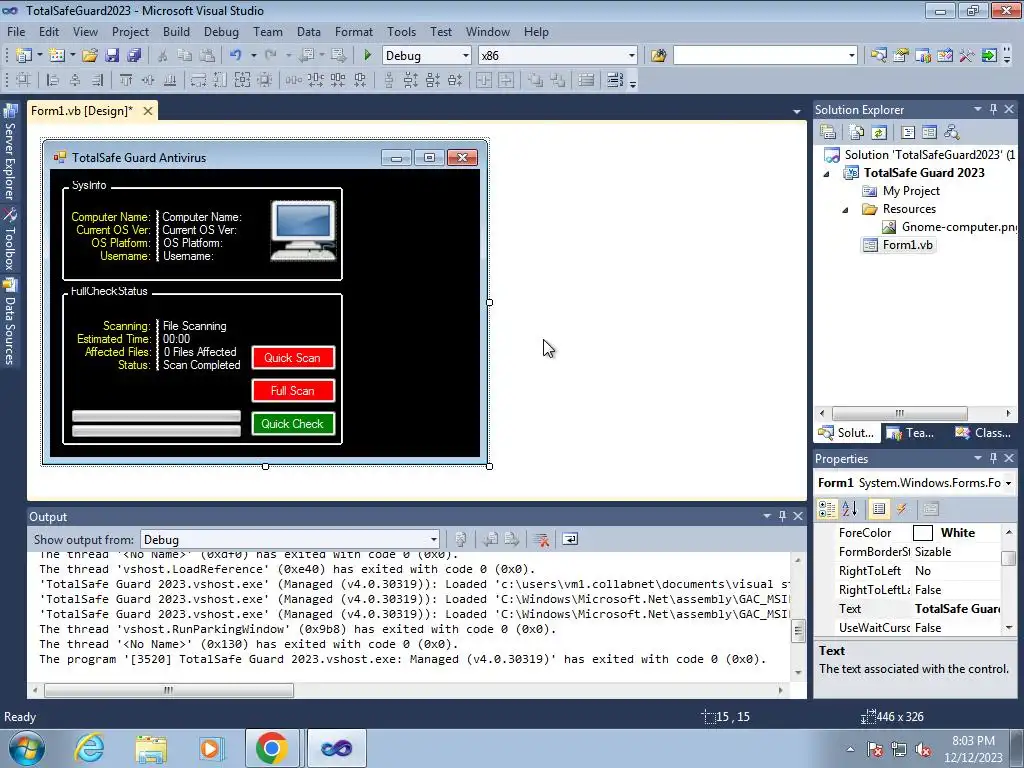Screen dimensions: 1024x768
Task: Save the current file with disk icon
Action: click(112, 56)
